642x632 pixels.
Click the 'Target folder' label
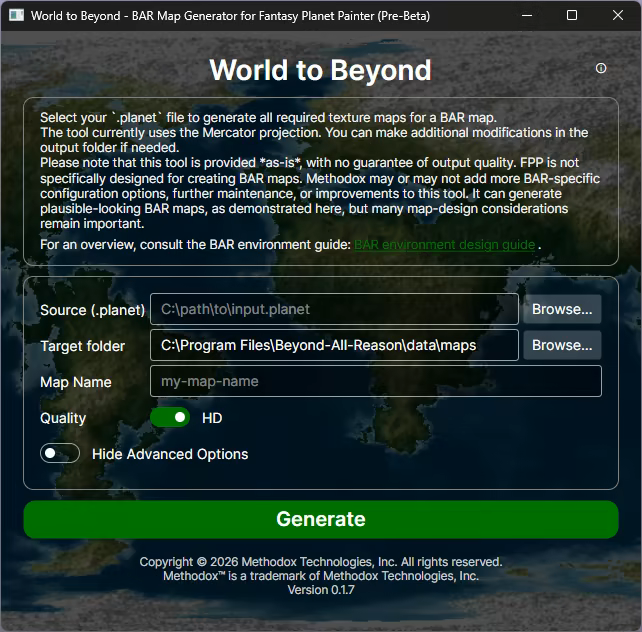coord(82,346)
